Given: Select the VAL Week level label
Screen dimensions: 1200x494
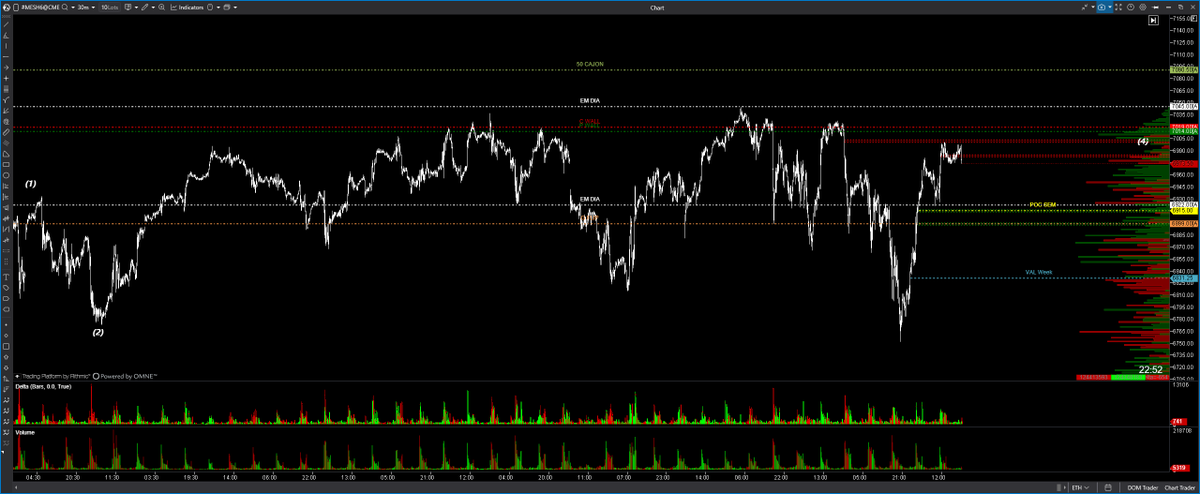Looking at the screenshot, I should [1039, 272].
